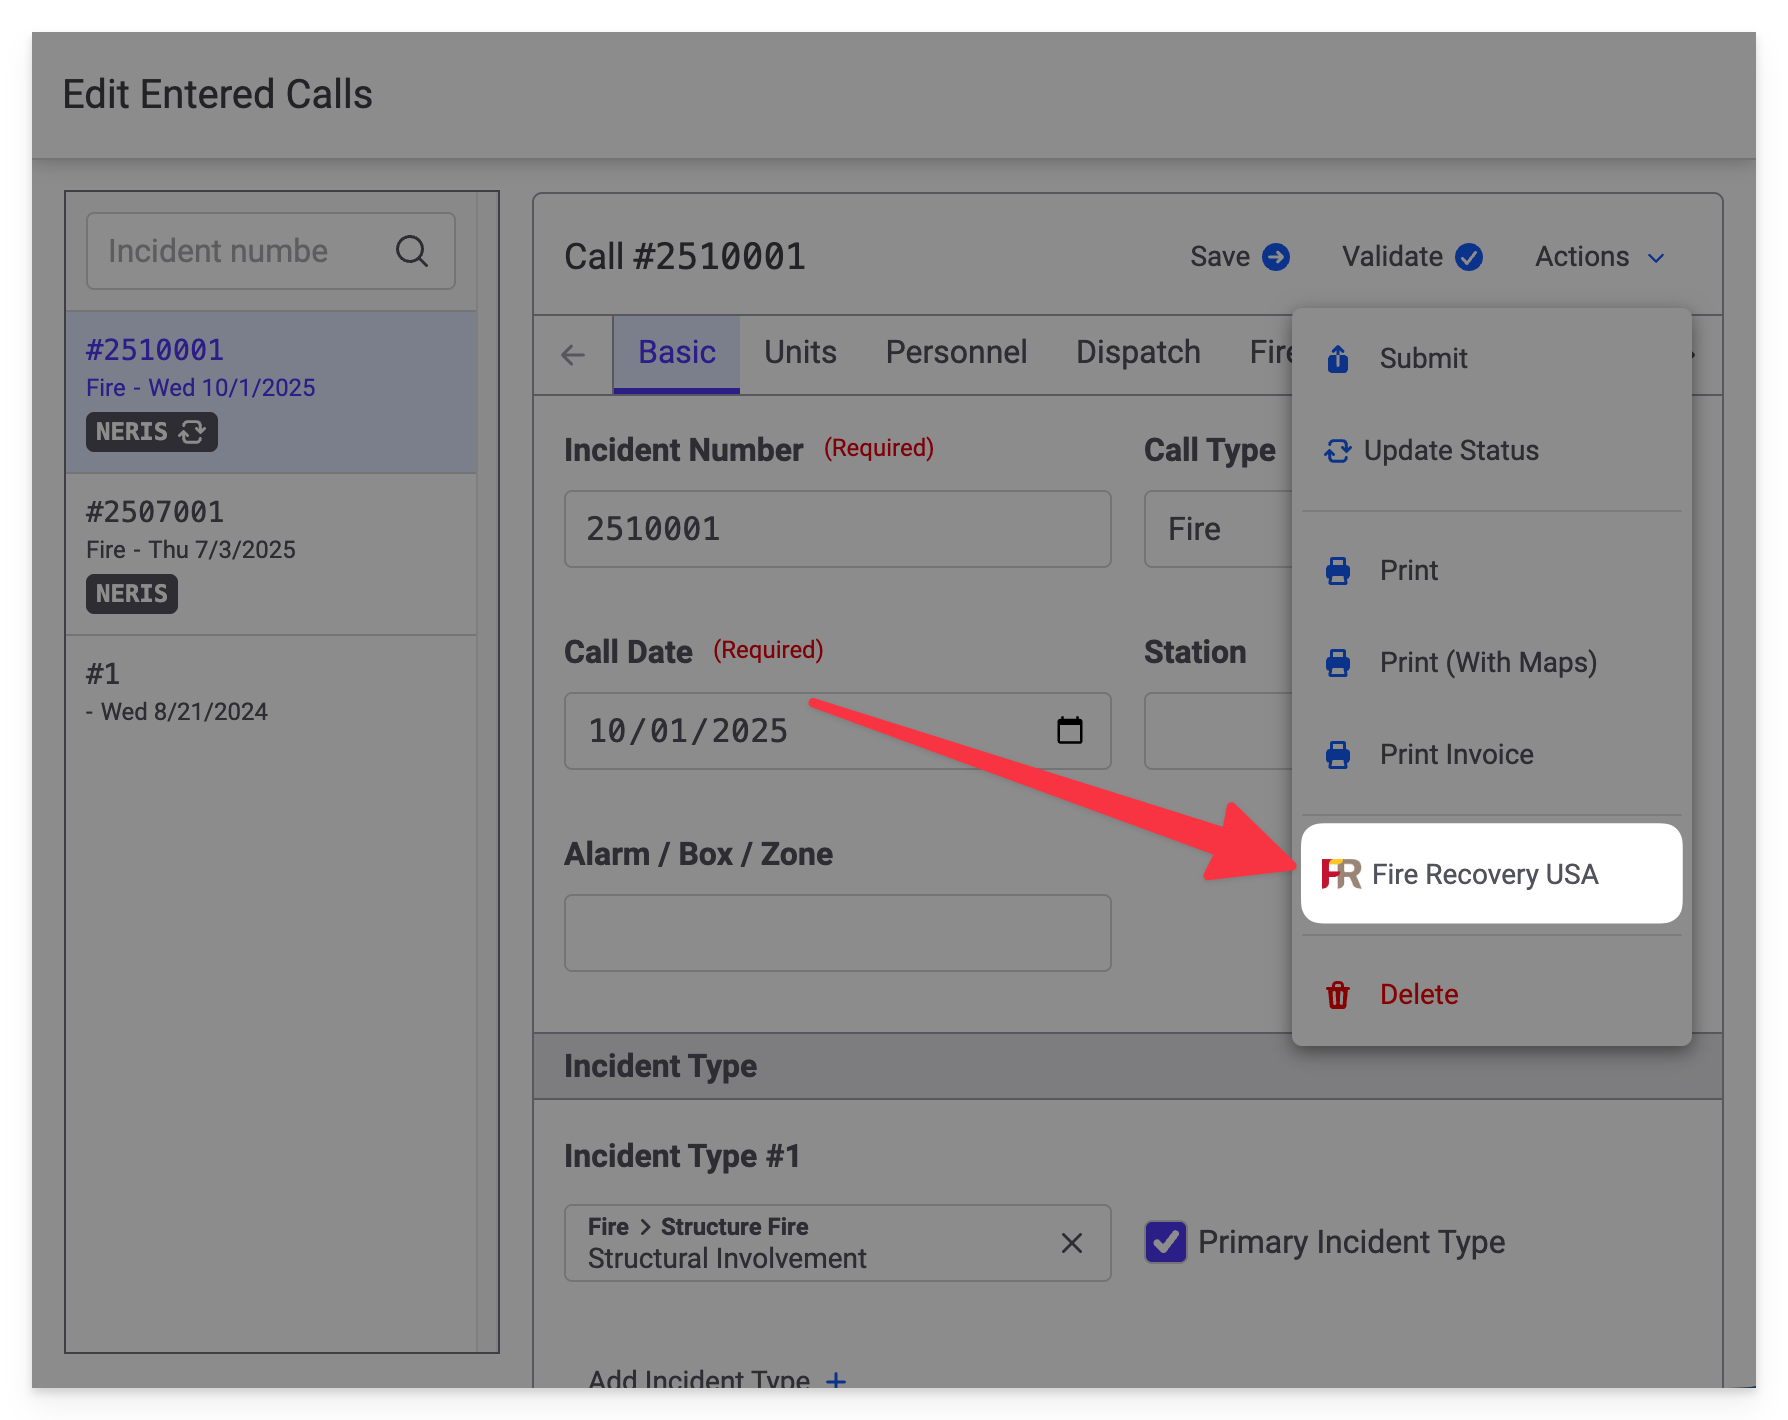Choose Delete with the trash icon
The height and width of the screenshot is (1420, 1788).
pos(1418,994)
